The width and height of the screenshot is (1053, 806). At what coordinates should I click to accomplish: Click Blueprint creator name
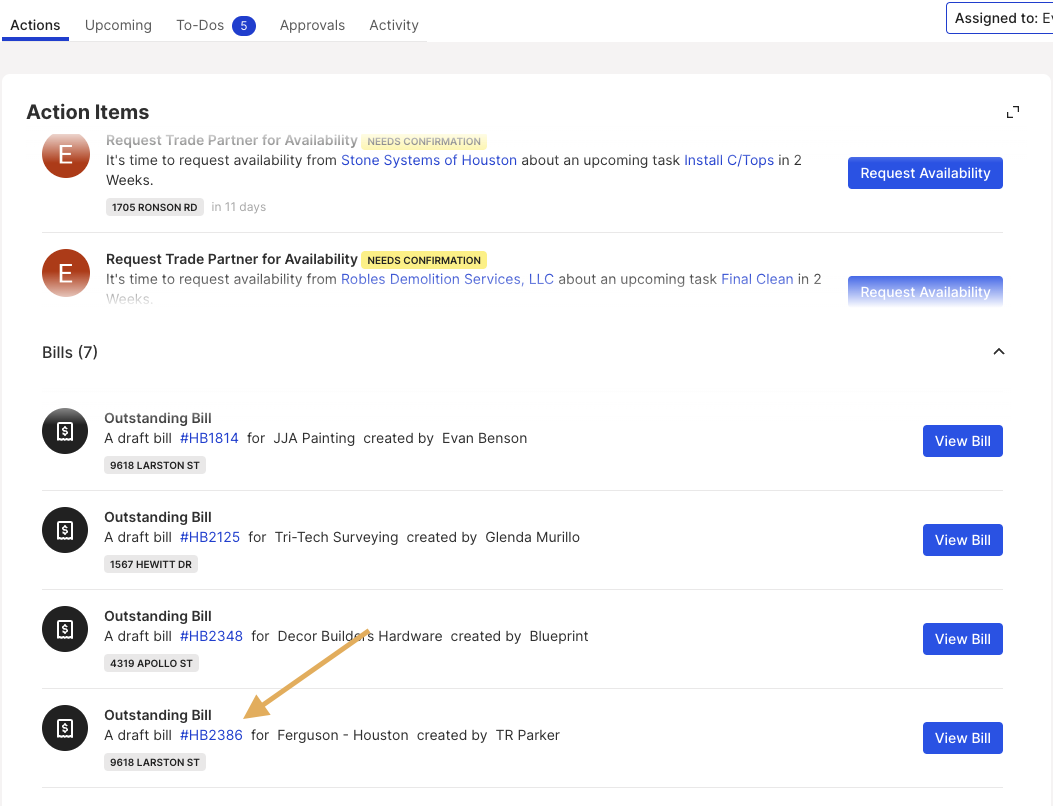point(559,636)
